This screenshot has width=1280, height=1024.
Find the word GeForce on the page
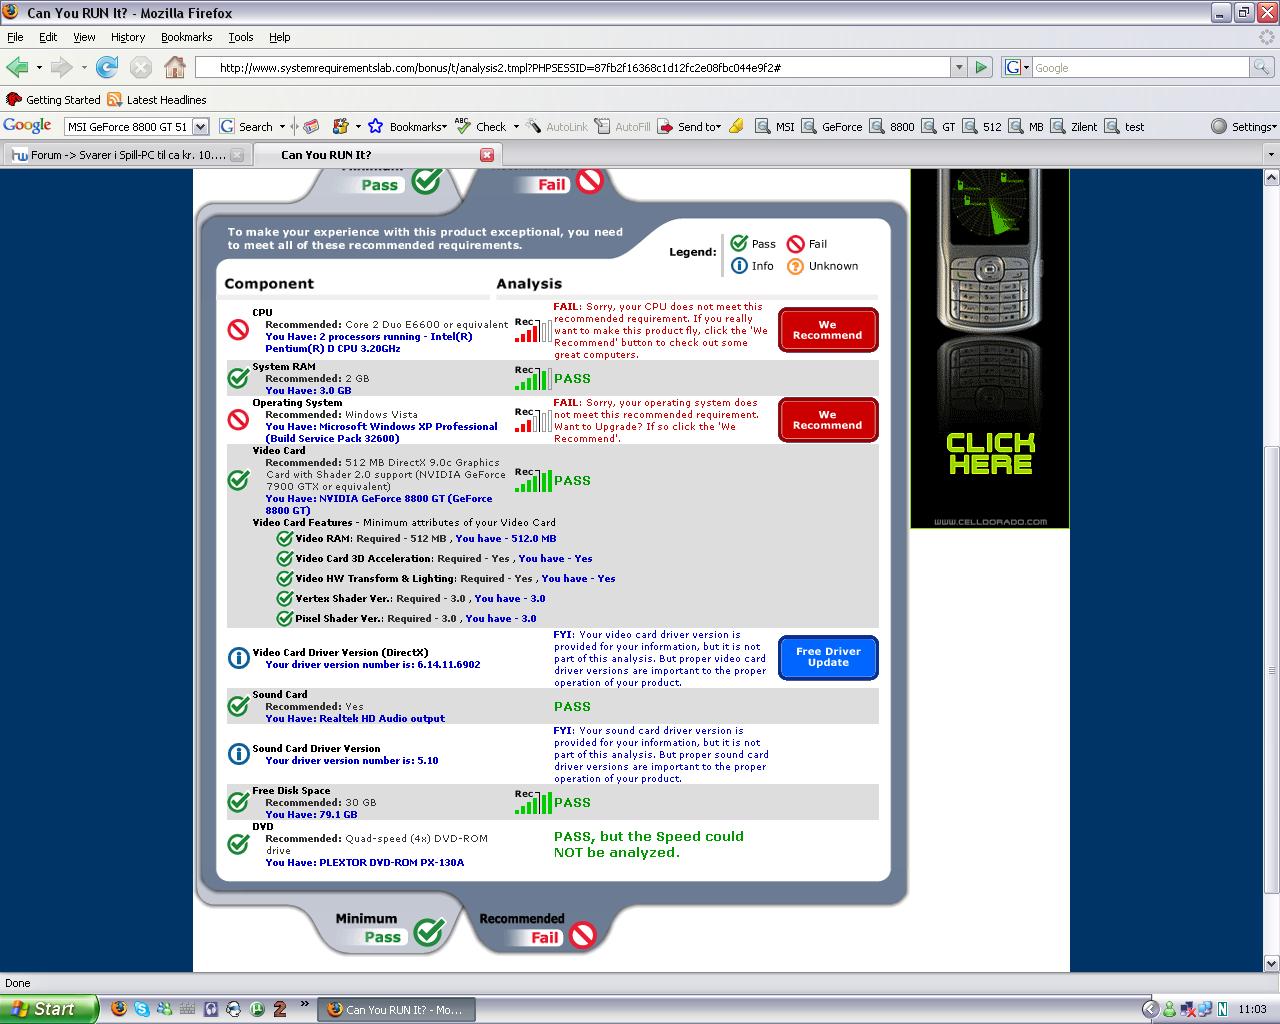coord(832,126)
